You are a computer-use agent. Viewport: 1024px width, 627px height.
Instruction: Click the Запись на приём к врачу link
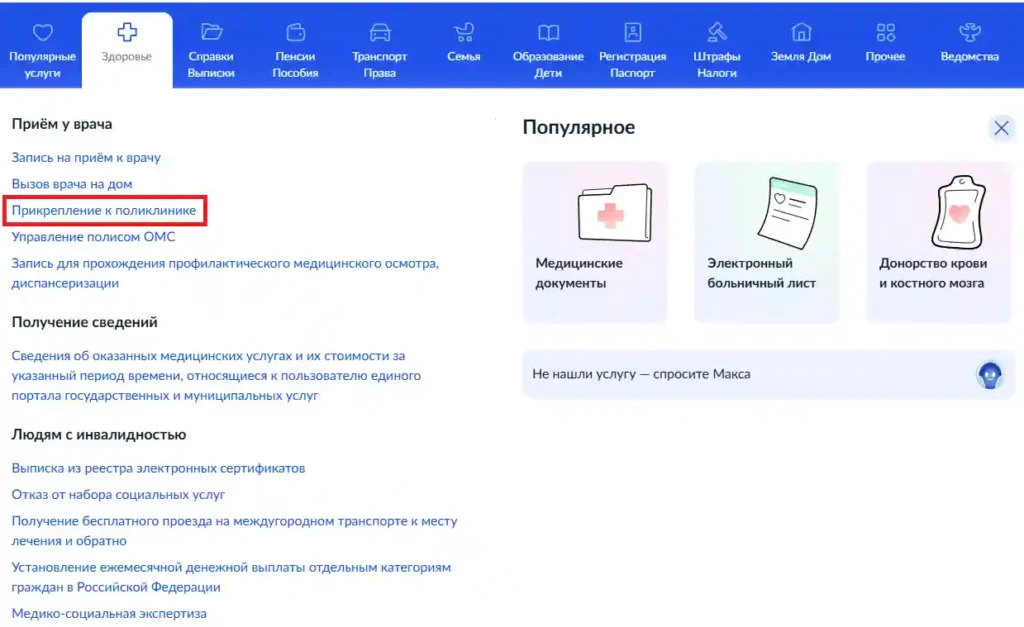tap(89, 157)
